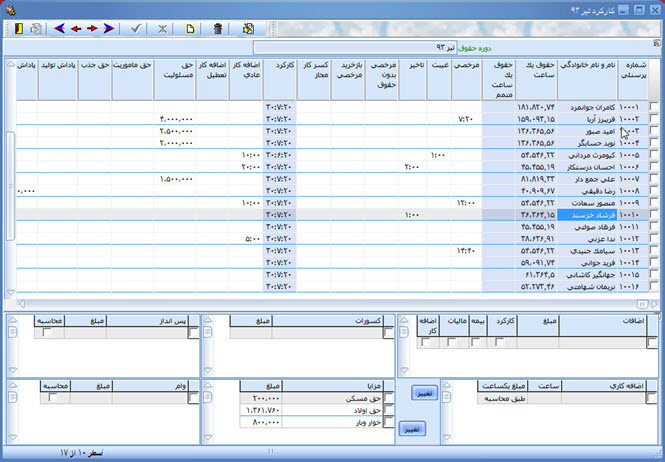
Task: Jump to last record with blue arrow
Action: [x=108, y=29]
